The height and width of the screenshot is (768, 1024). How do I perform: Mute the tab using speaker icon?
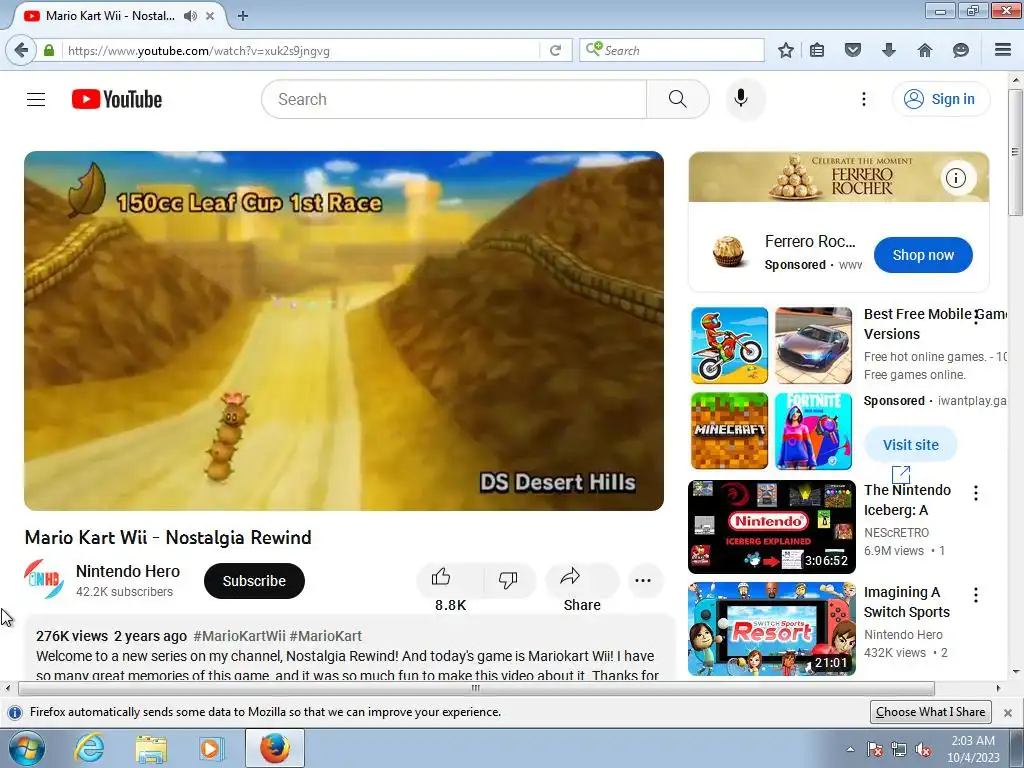(190, 16)
